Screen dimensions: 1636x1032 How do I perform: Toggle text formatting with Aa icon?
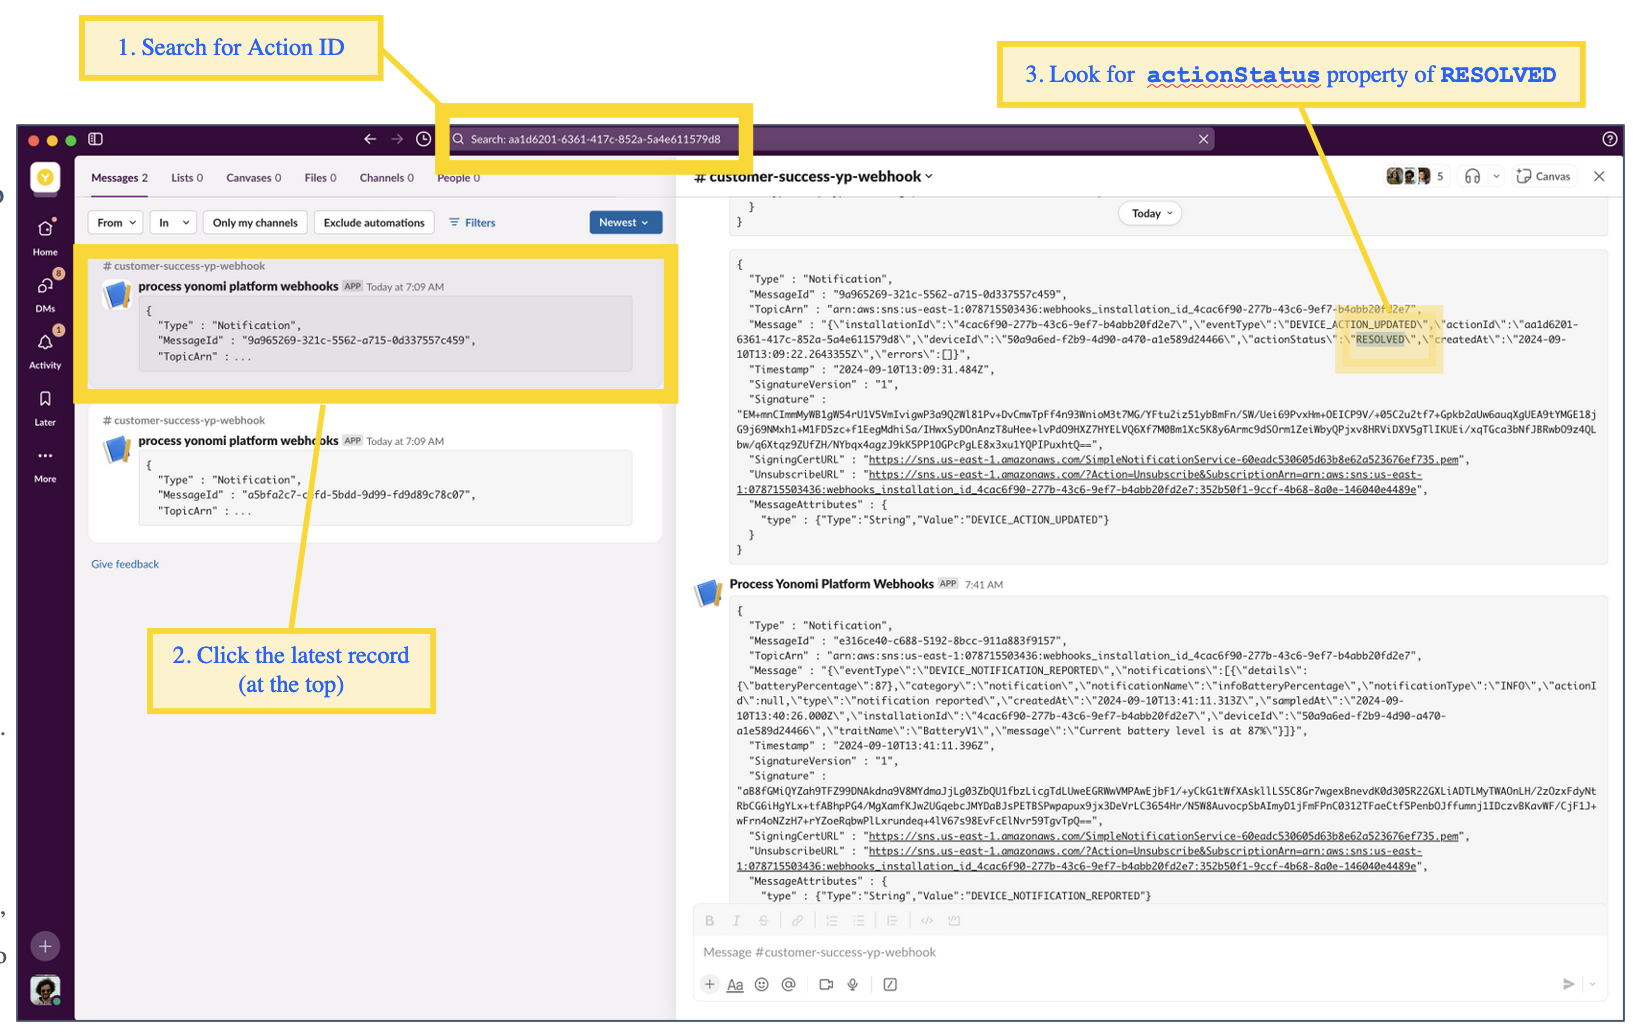735,985
